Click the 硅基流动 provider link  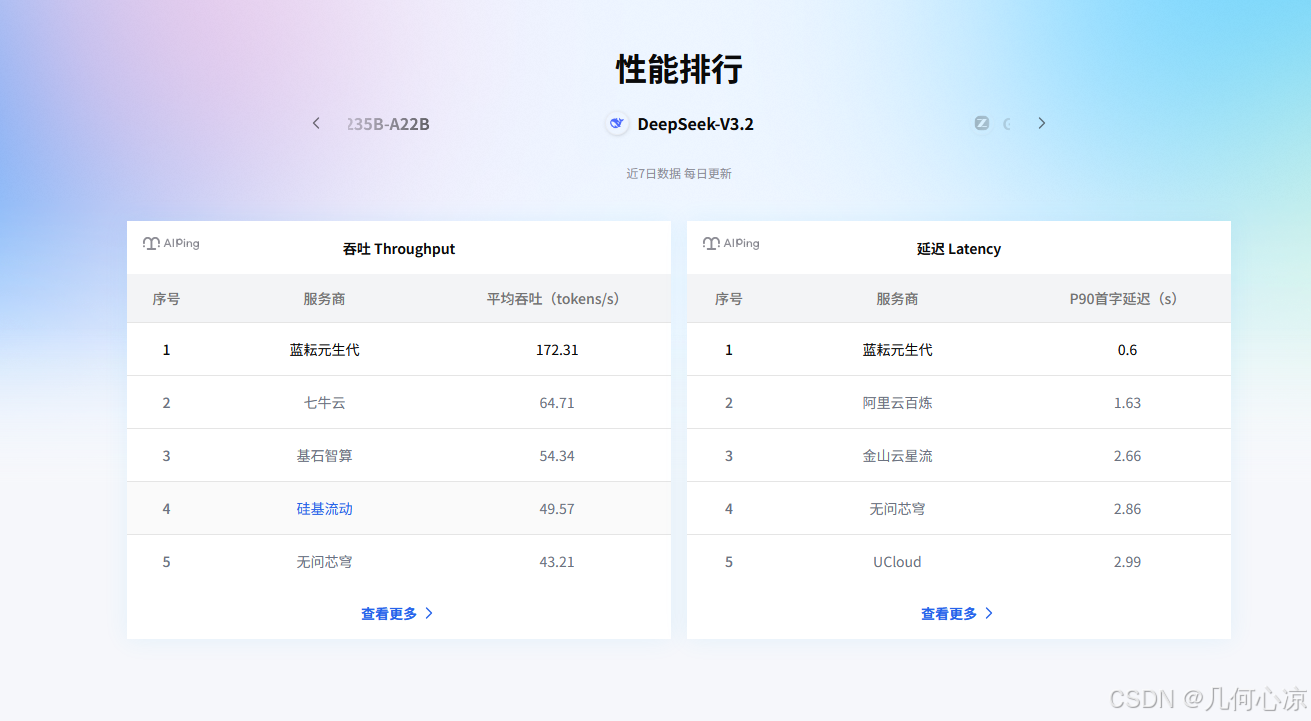(325, 509)
